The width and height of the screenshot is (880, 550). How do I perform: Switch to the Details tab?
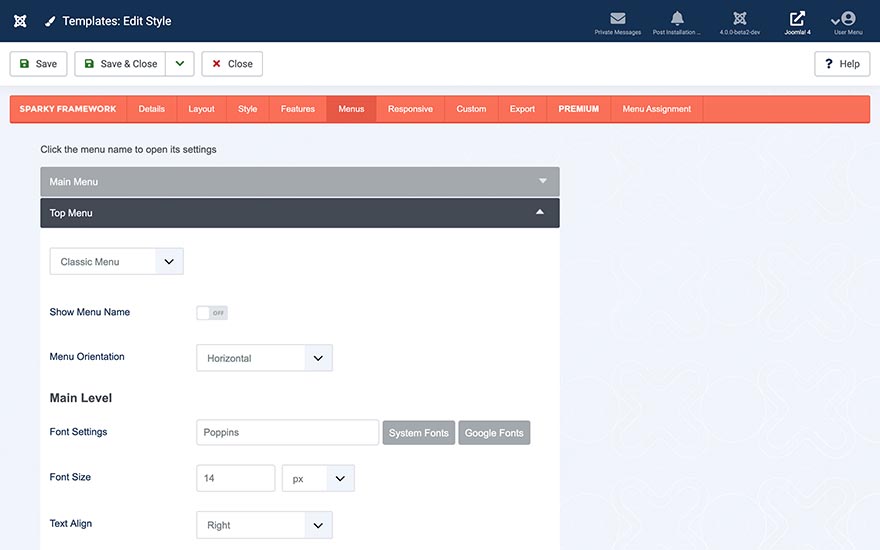pos(152,109)
